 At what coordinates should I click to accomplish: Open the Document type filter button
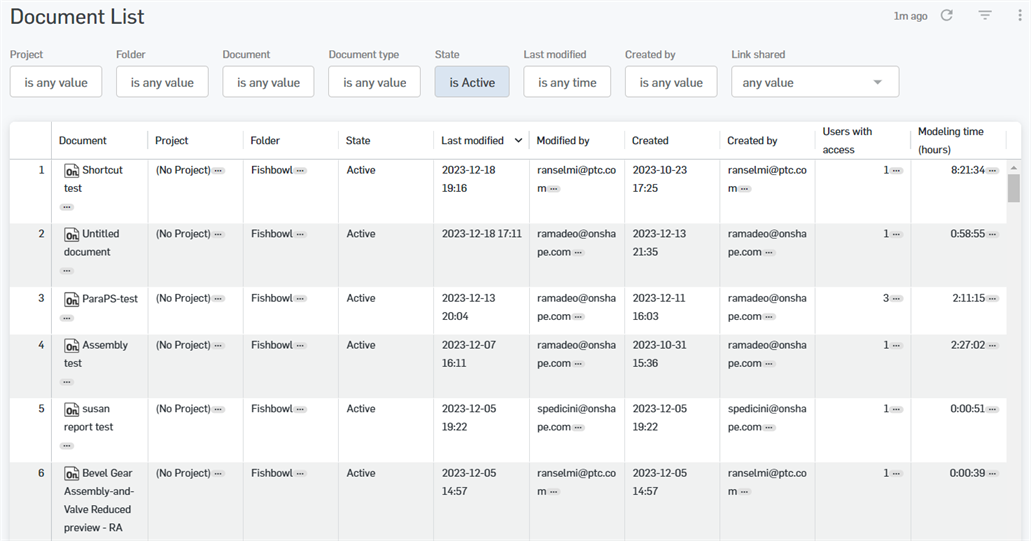[374, 83]
